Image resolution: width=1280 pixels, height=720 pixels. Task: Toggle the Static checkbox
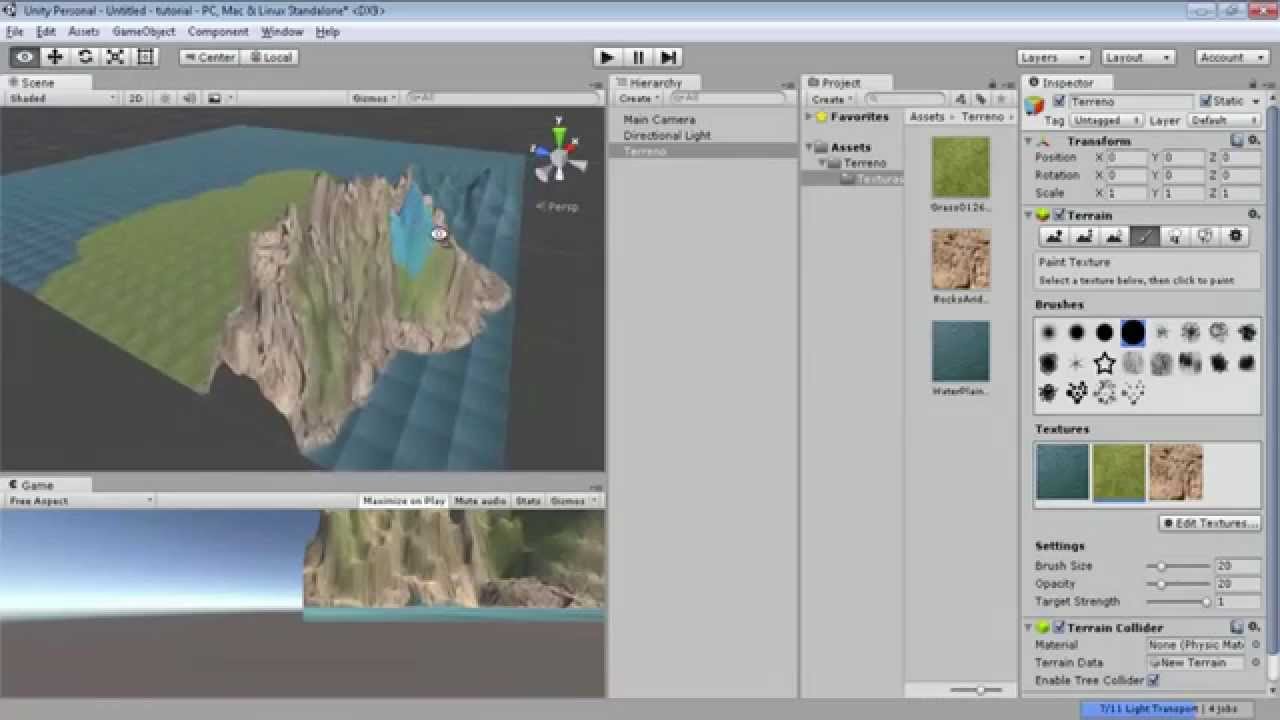click(1206, 101)
